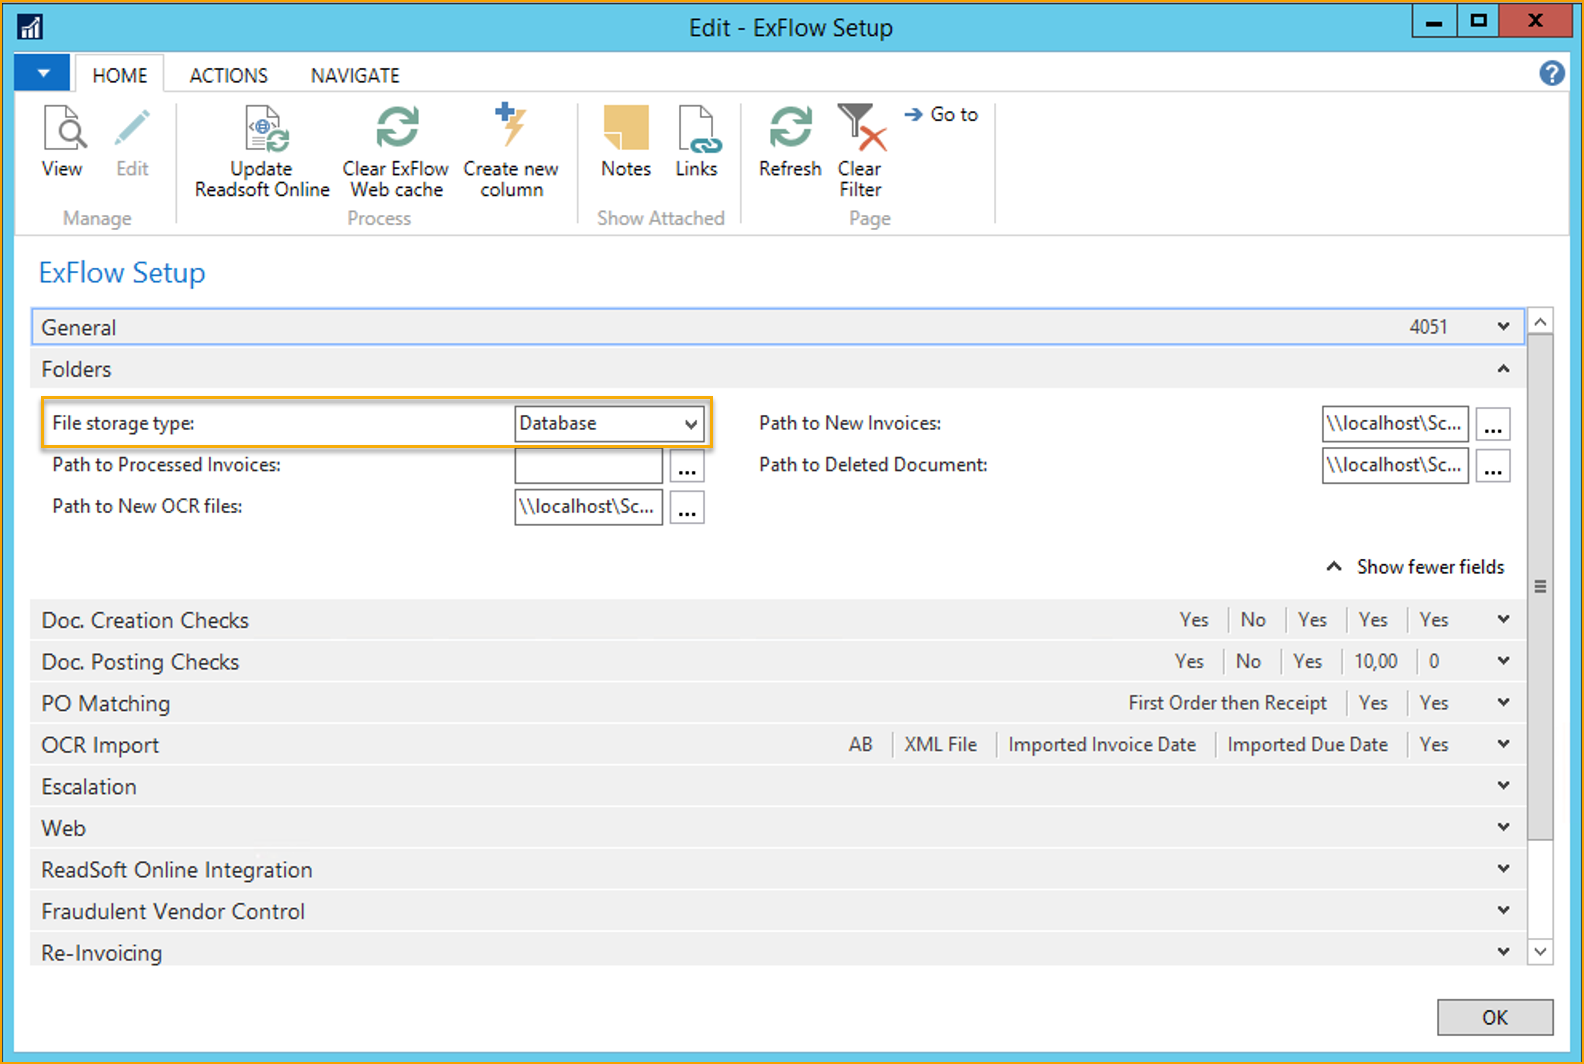The height and width of the screenshot is (1064, 1584).
Task: Browse for Path to Processed Invoices
Action: click(687, 467)
